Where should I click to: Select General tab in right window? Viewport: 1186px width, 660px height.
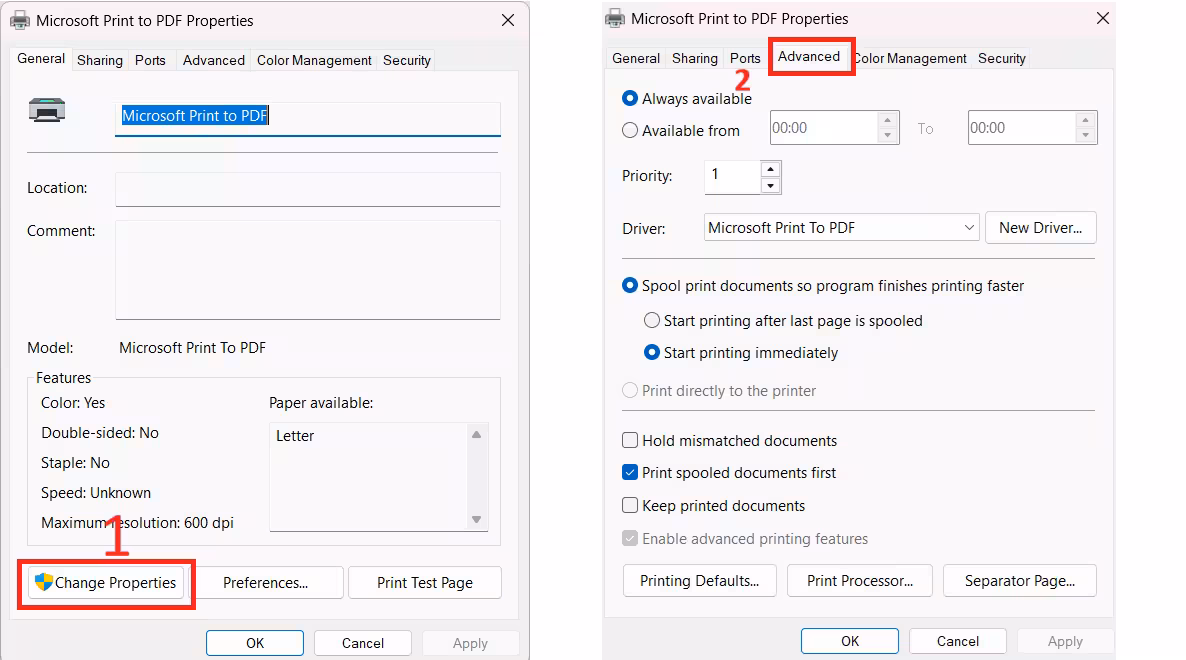tap(636, 58)
